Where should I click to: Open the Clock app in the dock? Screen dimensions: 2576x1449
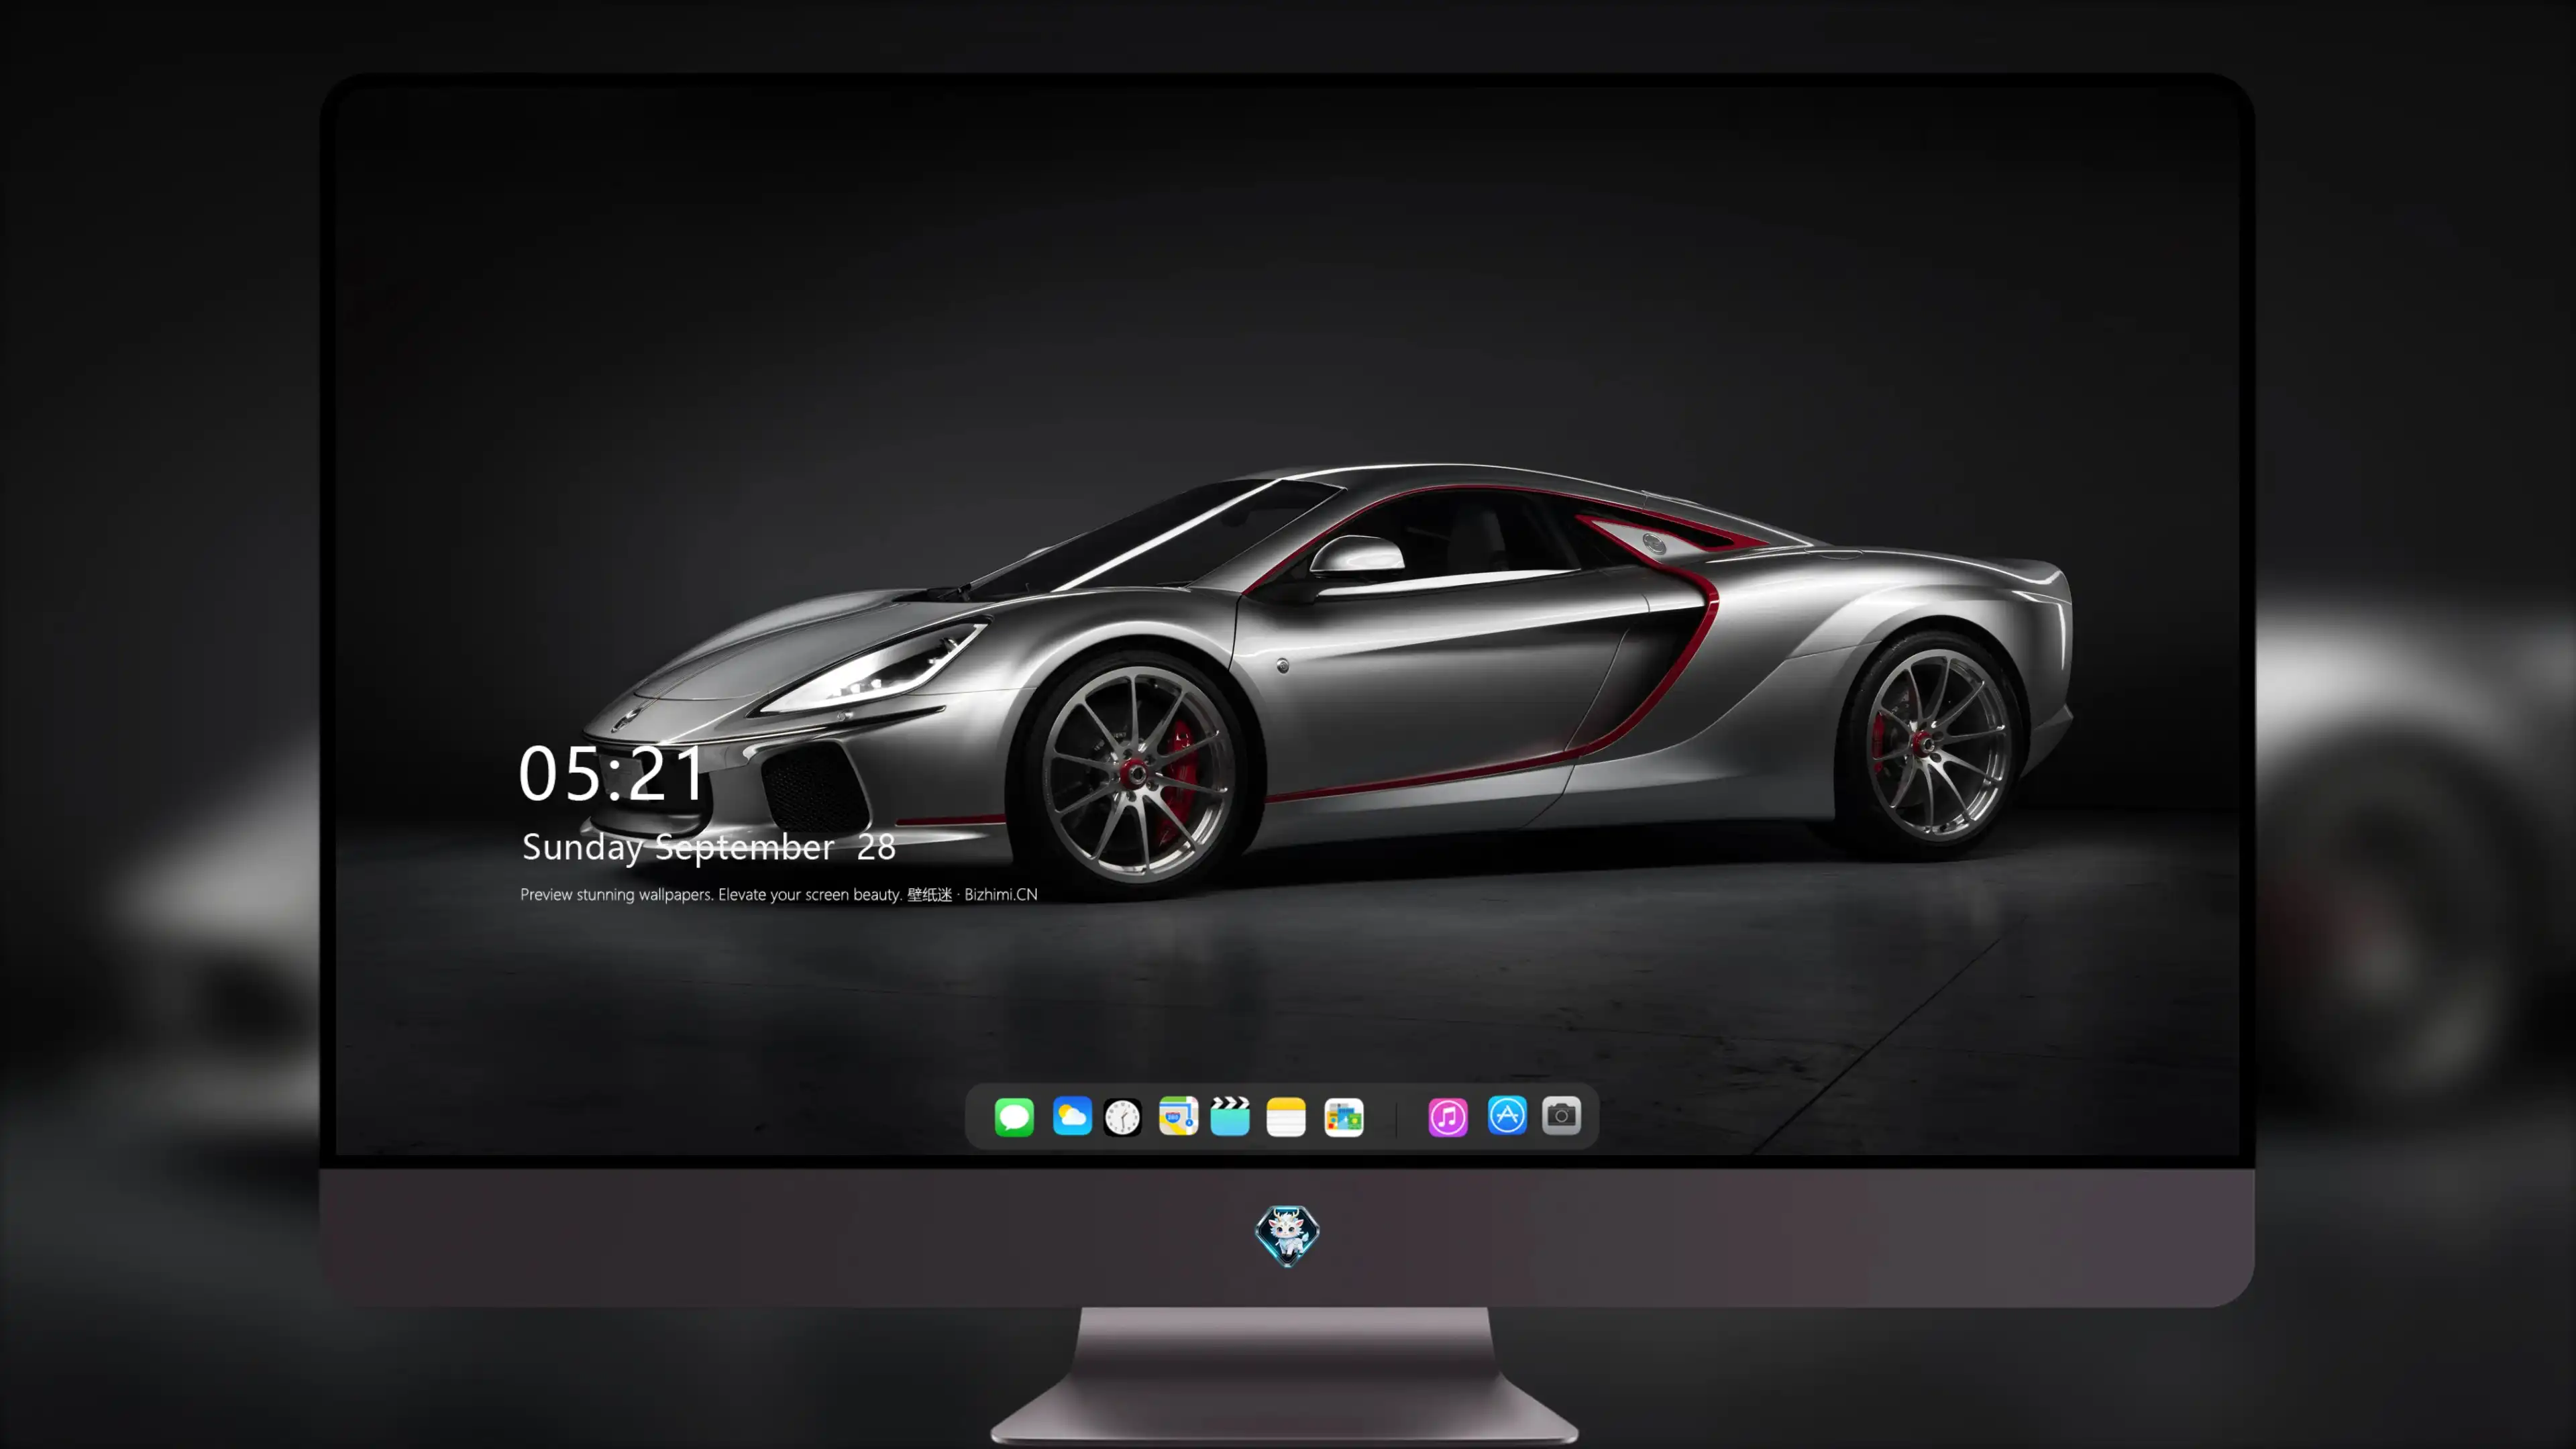1122,1117
